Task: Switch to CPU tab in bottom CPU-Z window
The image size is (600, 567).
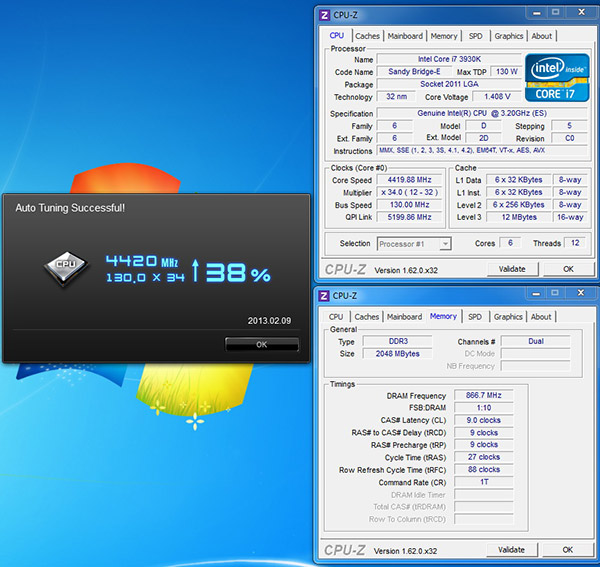Action: click(x=336, y=317)
